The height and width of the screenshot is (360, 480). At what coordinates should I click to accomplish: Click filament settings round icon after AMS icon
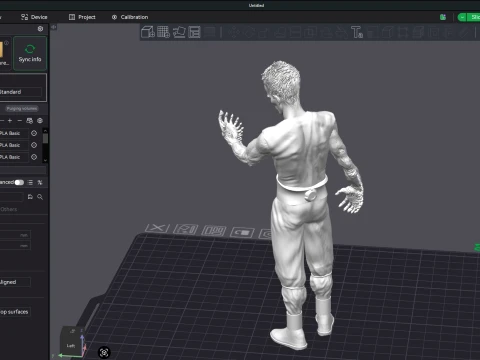(x=40, y=121)
